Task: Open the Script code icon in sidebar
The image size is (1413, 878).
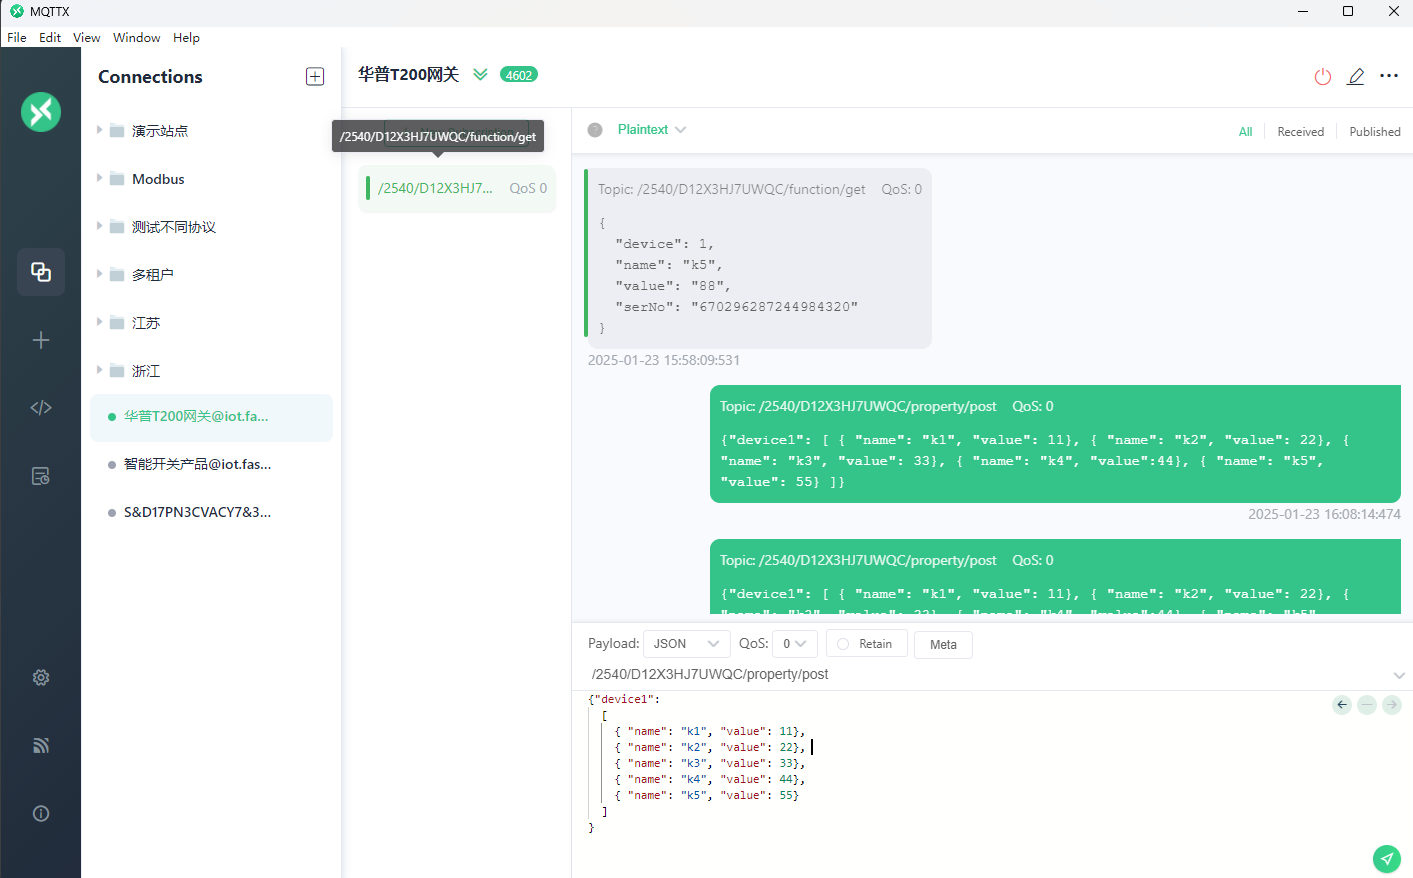Action: [x=41, y=408]
